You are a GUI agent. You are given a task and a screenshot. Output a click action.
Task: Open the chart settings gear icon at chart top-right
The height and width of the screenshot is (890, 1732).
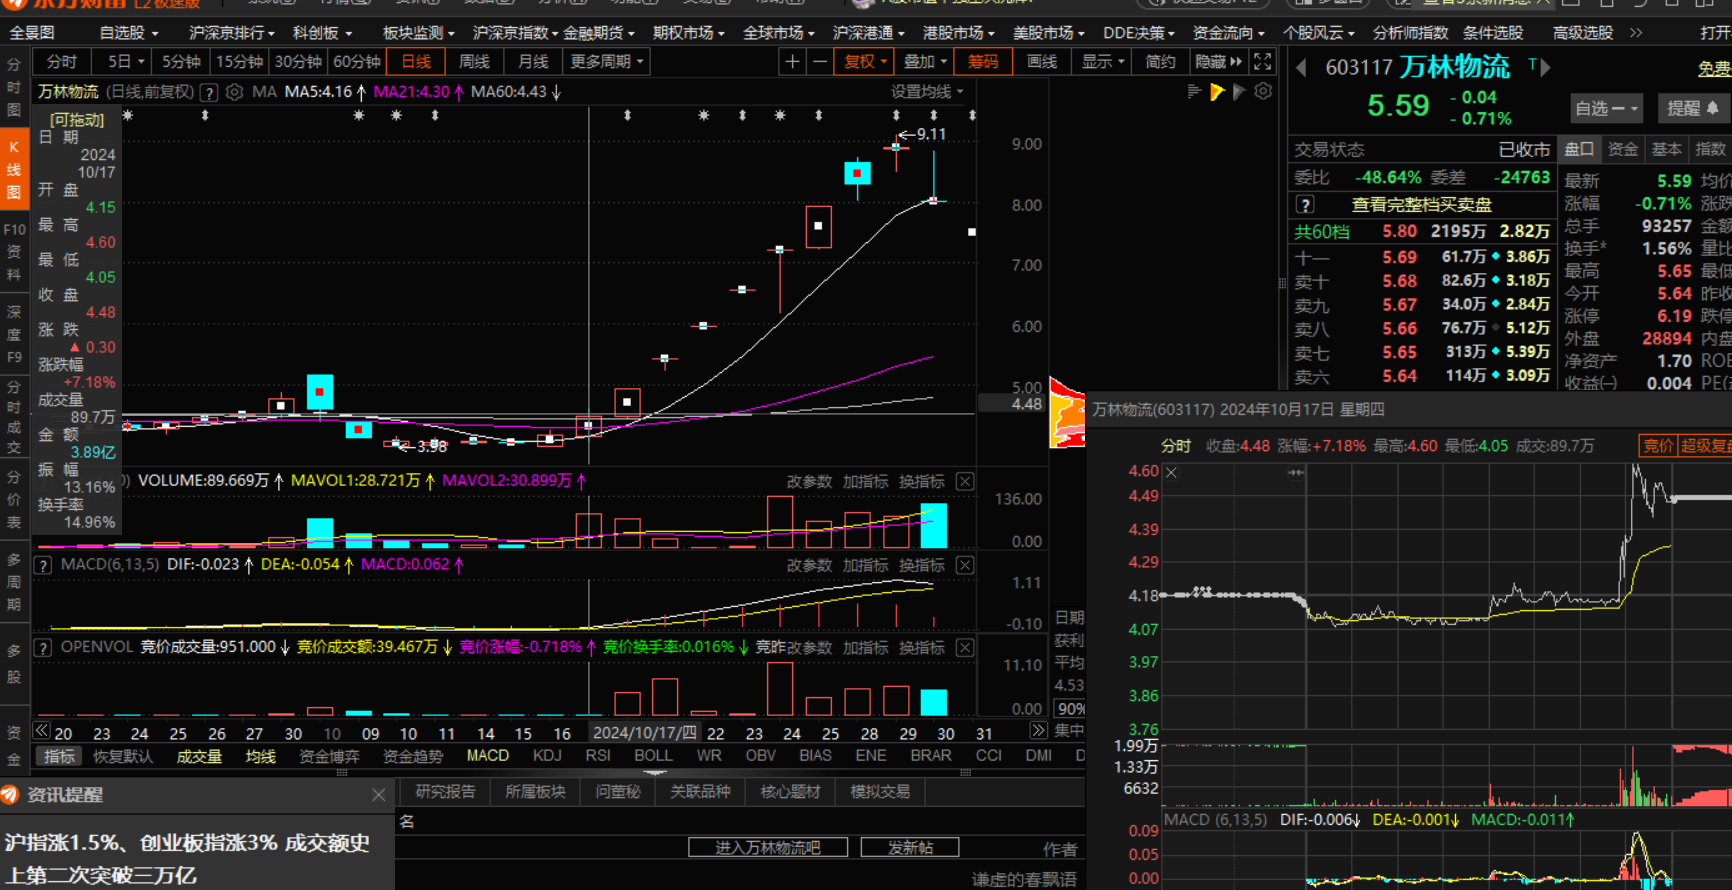[x=1263, y=91]
